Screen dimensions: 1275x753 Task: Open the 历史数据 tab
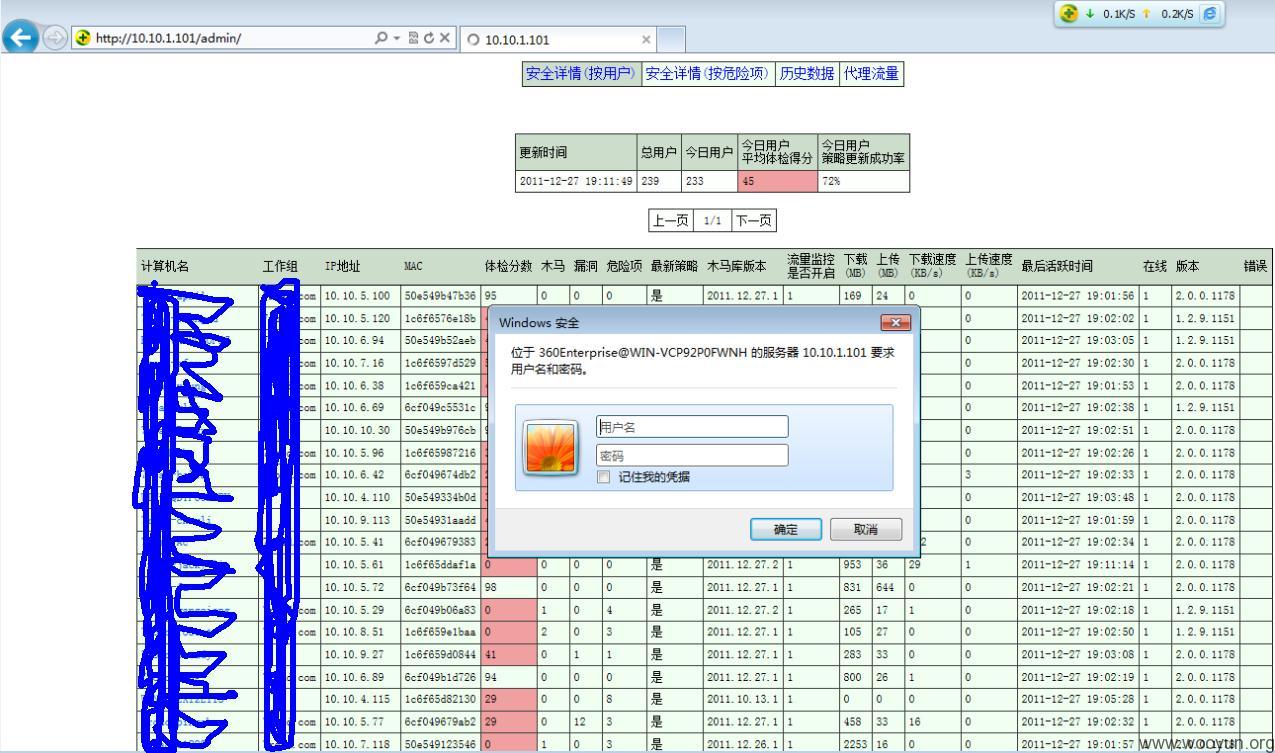tap(807, 73)
